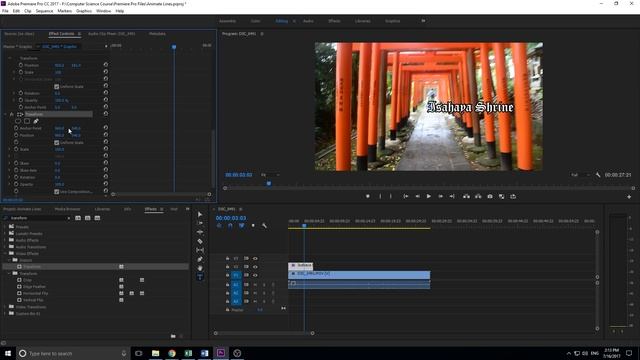Collapse the Video Effects folder
This screenshot has height=360, width=640.
5,253
